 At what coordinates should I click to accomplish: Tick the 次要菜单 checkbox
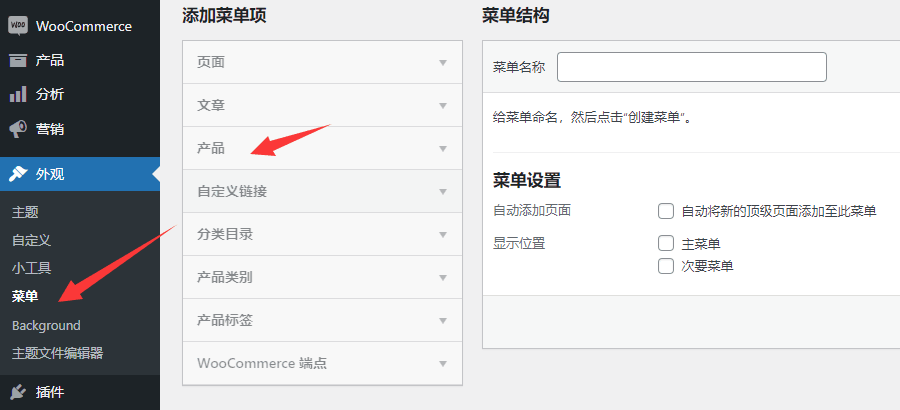666,266
